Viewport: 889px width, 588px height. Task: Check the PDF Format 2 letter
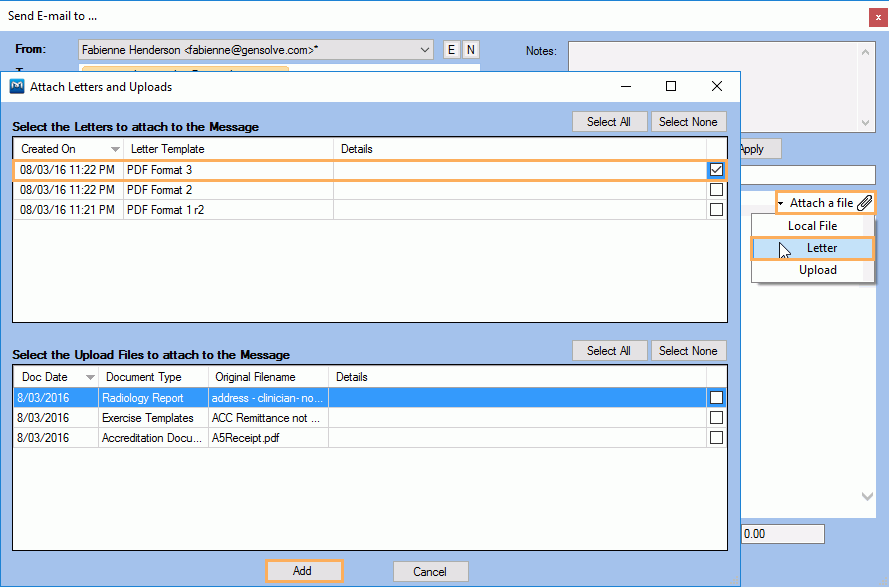716,189
